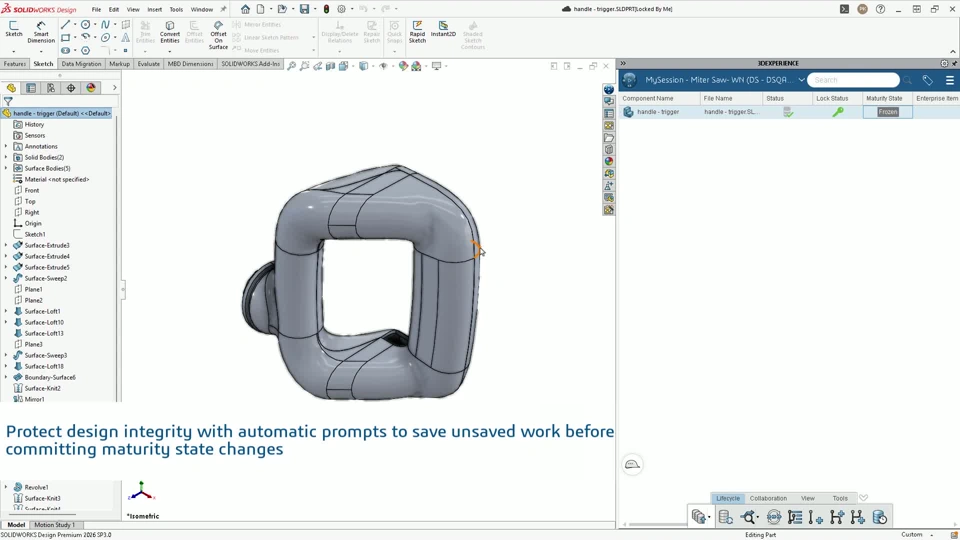
Task: Click the 3DEXPERIENCE Search field
Action: [x=853, y=80]
